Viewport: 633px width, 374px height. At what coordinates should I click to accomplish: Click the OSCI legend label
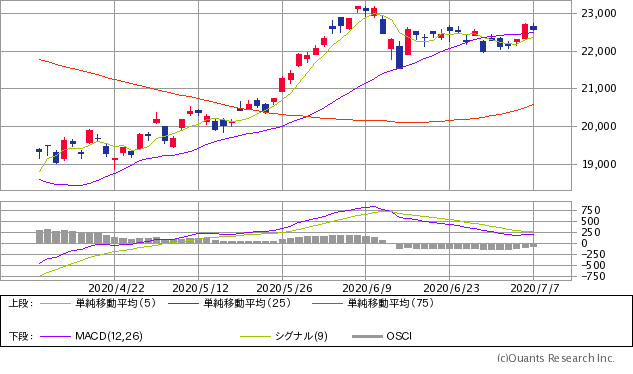tap(399, 336)
